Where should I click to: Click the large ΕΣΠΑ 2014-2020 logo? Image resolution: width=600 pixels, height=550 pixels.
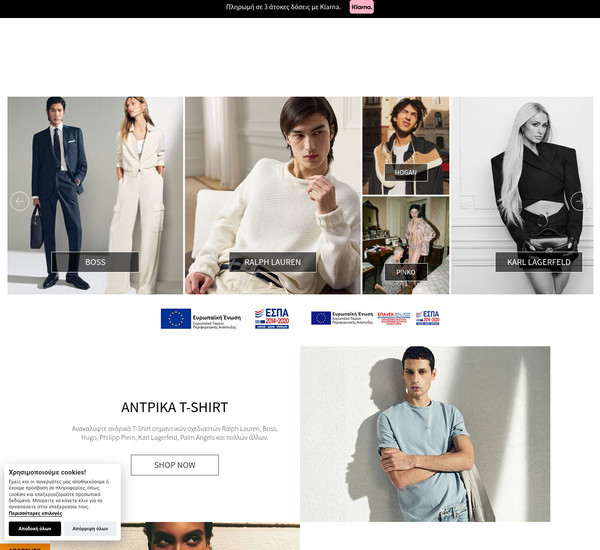click(272, 318)
